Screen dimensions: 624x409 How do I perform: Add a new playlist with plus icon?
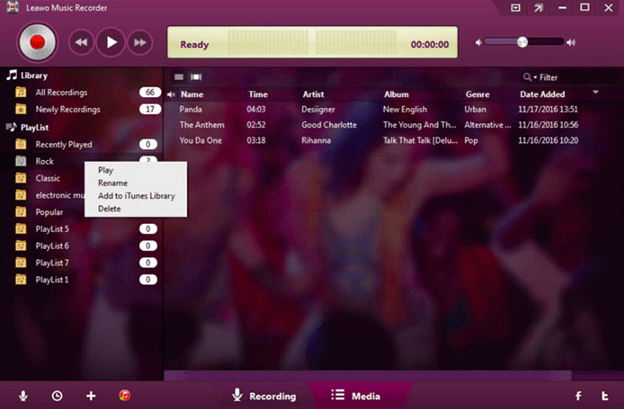click(91, 396)
